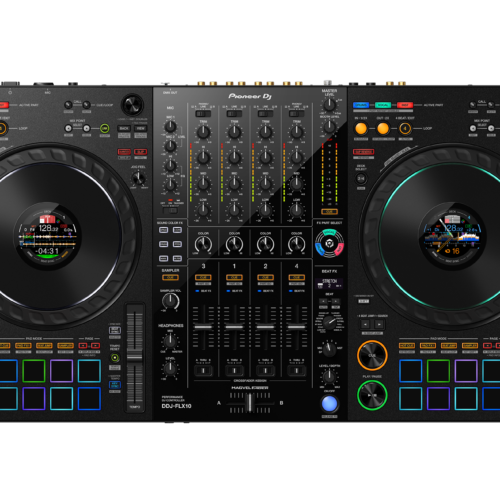Click the right jog wheel center display

pos(452,236)
